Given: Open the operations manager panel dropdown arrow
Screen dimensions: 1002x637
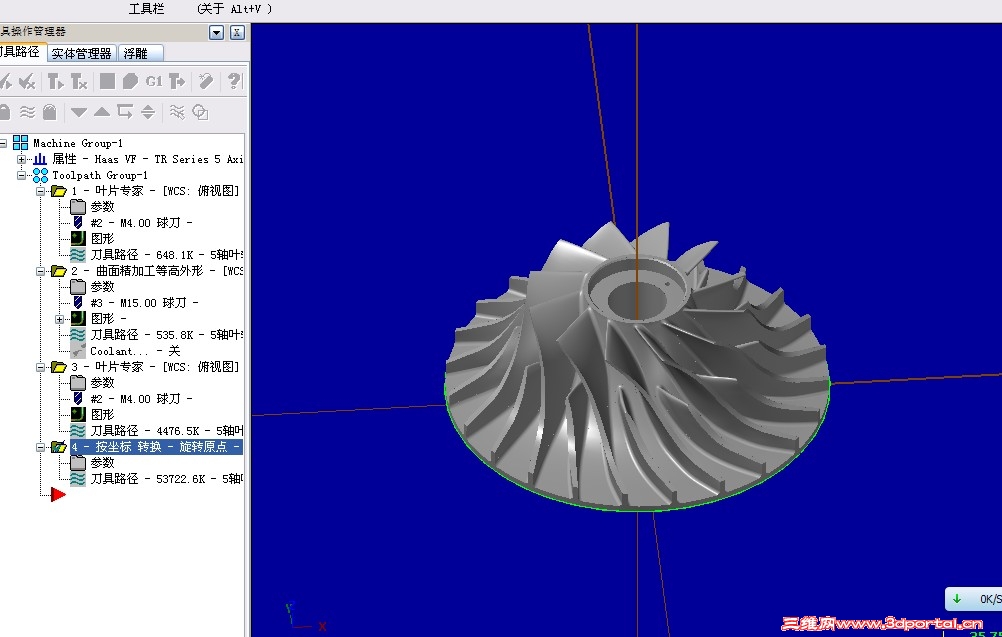Looking at the screenshot, I should pos(217,33).
